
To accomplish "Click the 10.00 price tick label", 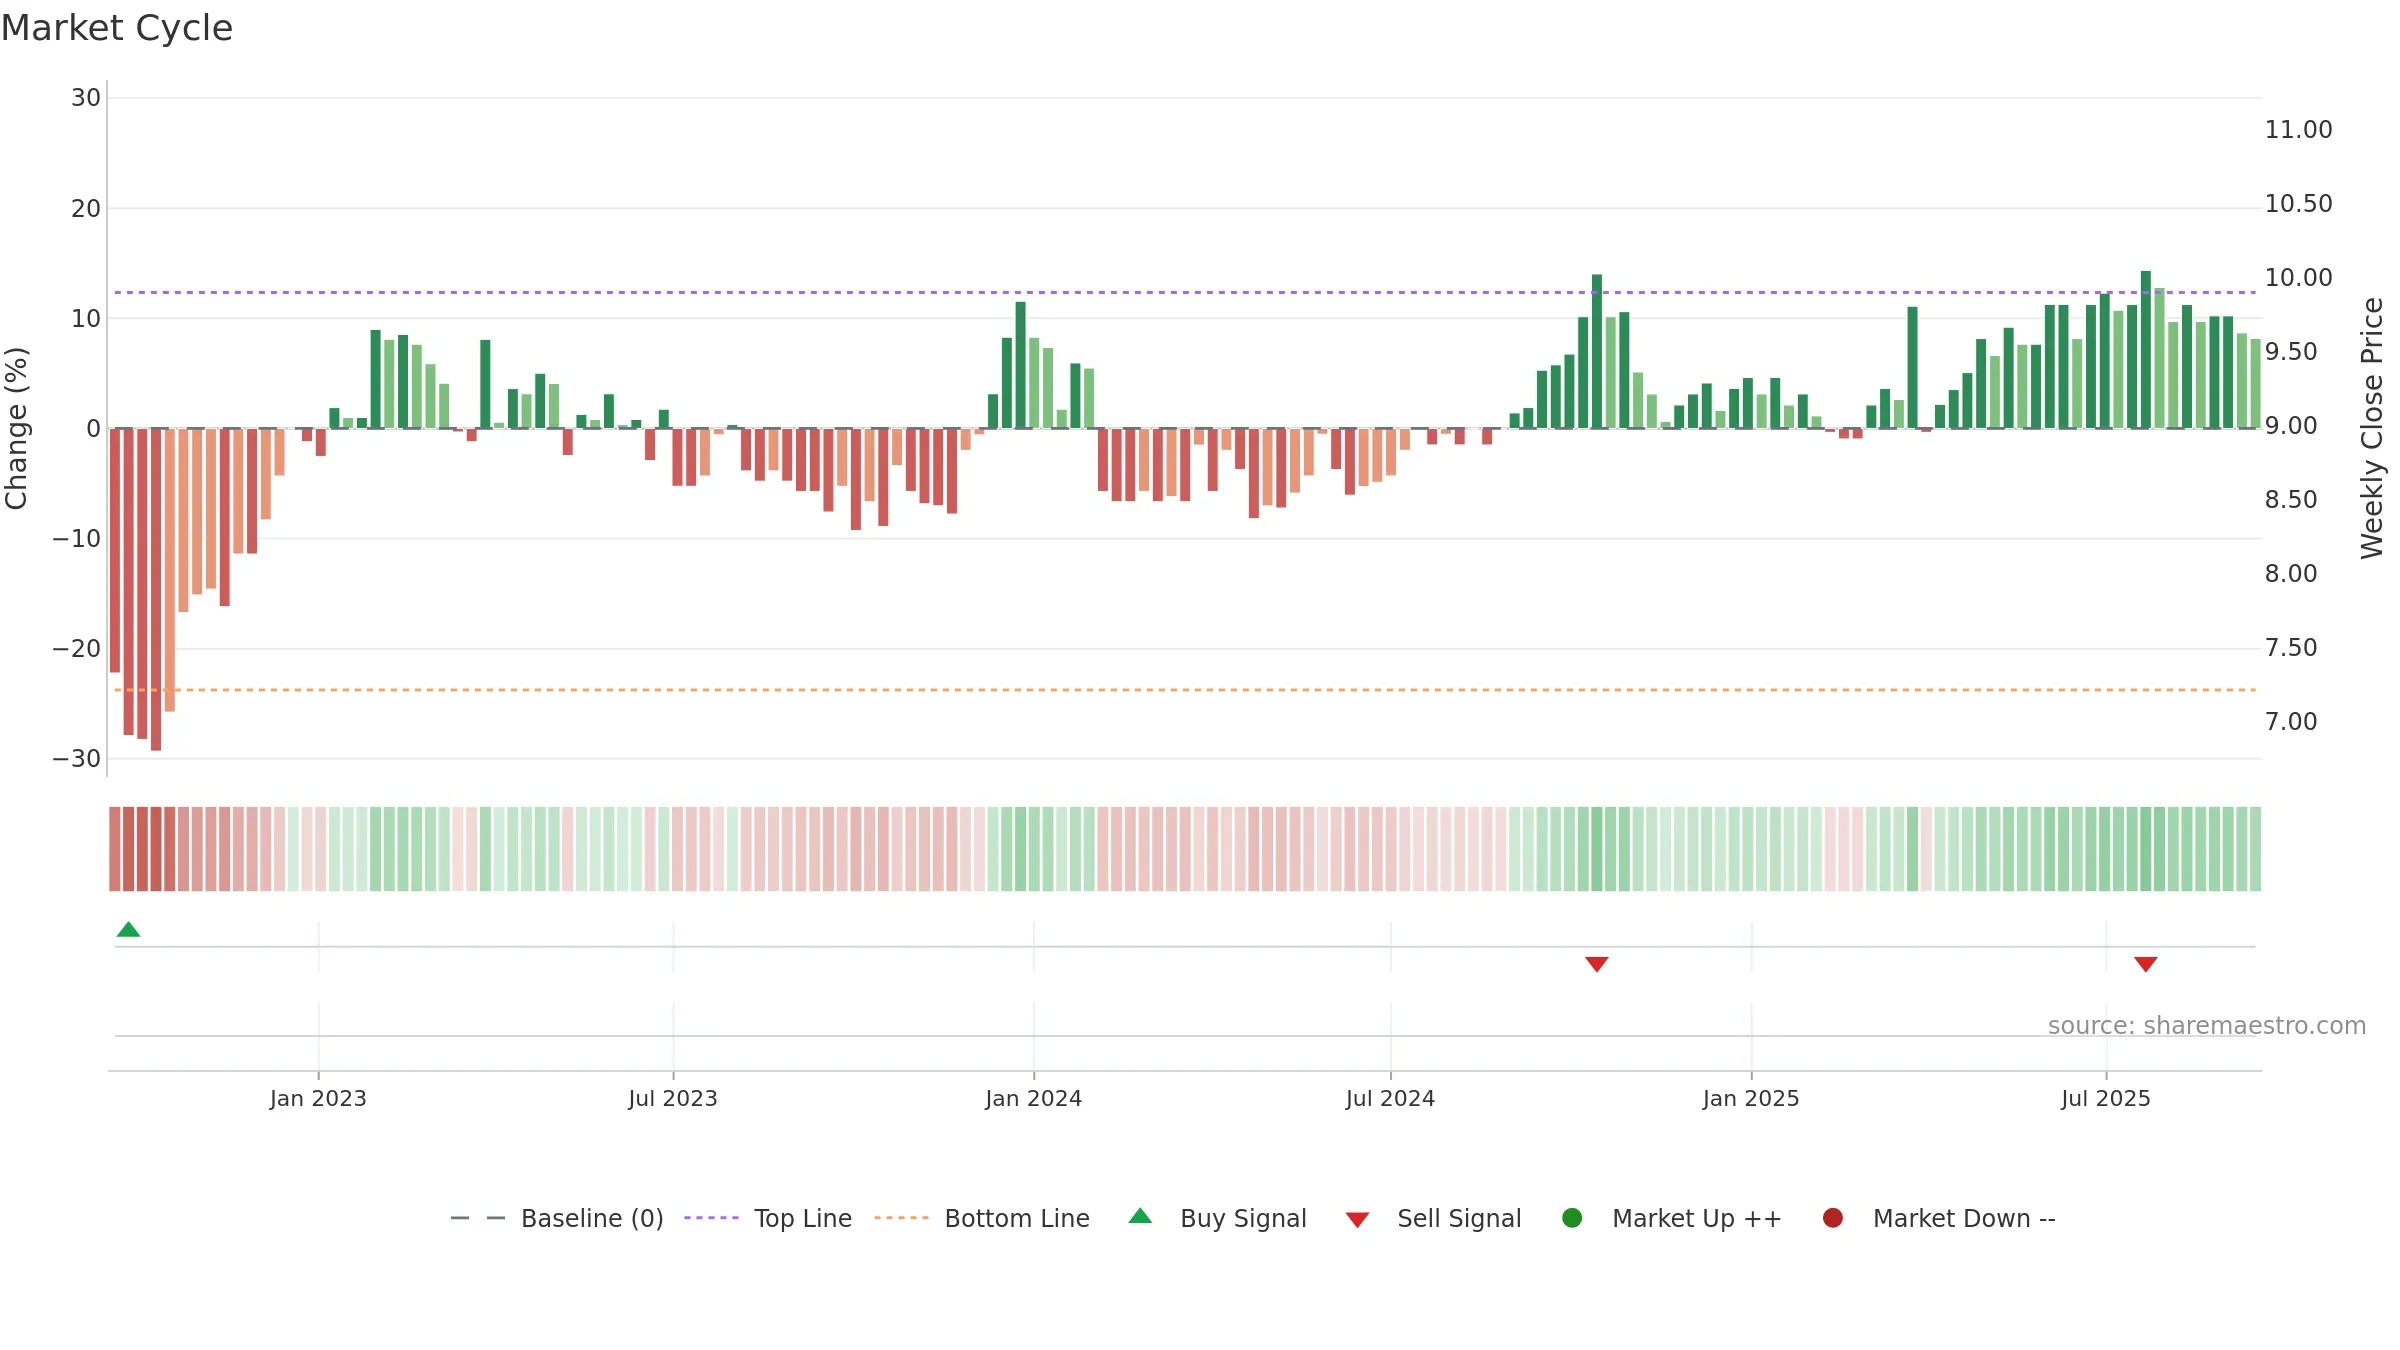I will (x=2298, y=278).
